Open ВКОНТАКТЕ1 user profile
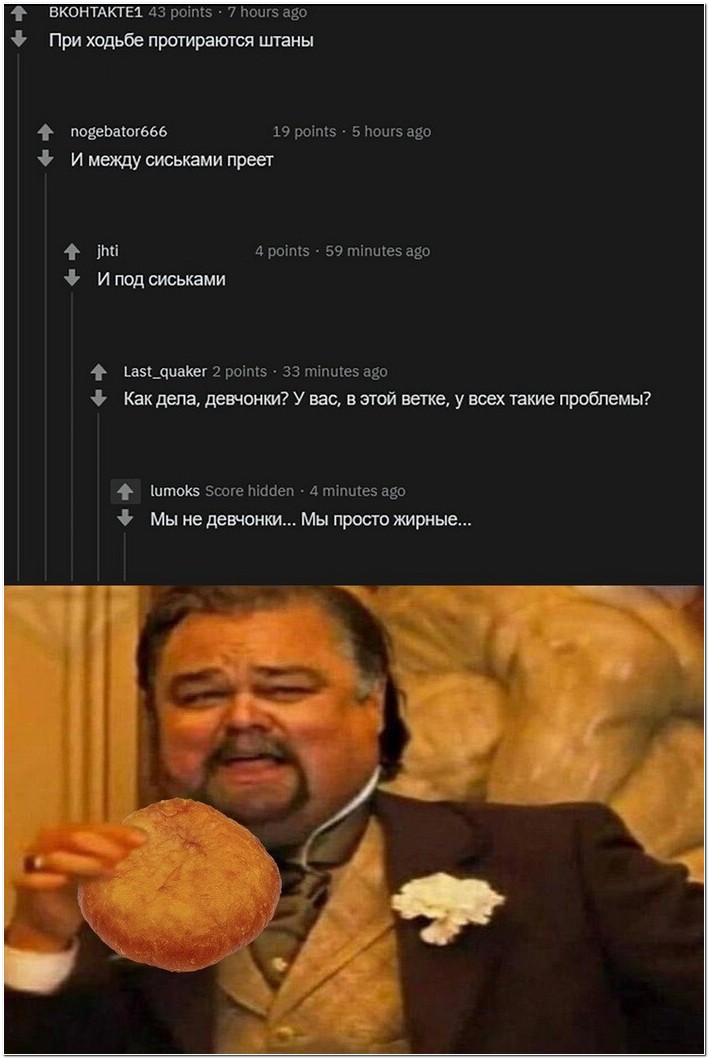Viewport: 709px width, 1059px height. click(x=96, y=12)
